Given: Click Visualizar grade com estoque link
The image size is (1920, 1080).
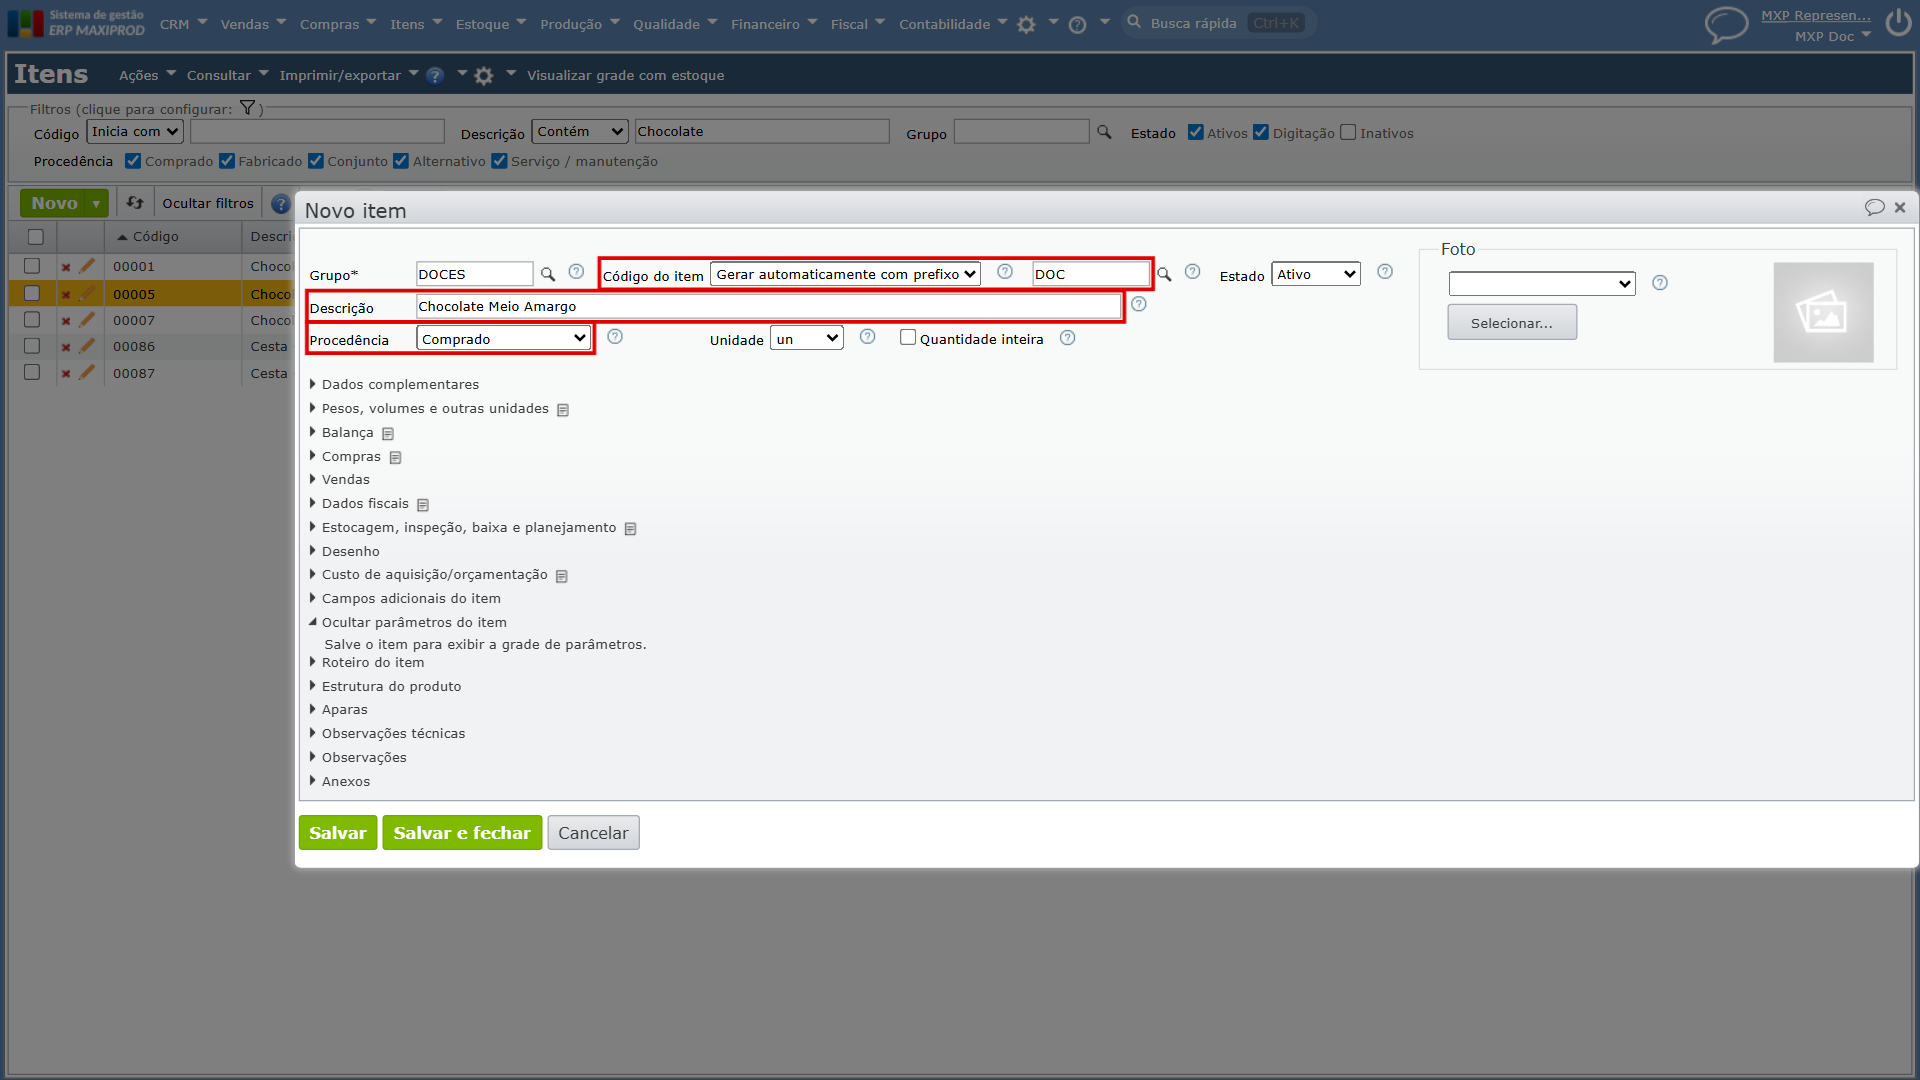Looking at the screenshot, I should pos(626,75).
